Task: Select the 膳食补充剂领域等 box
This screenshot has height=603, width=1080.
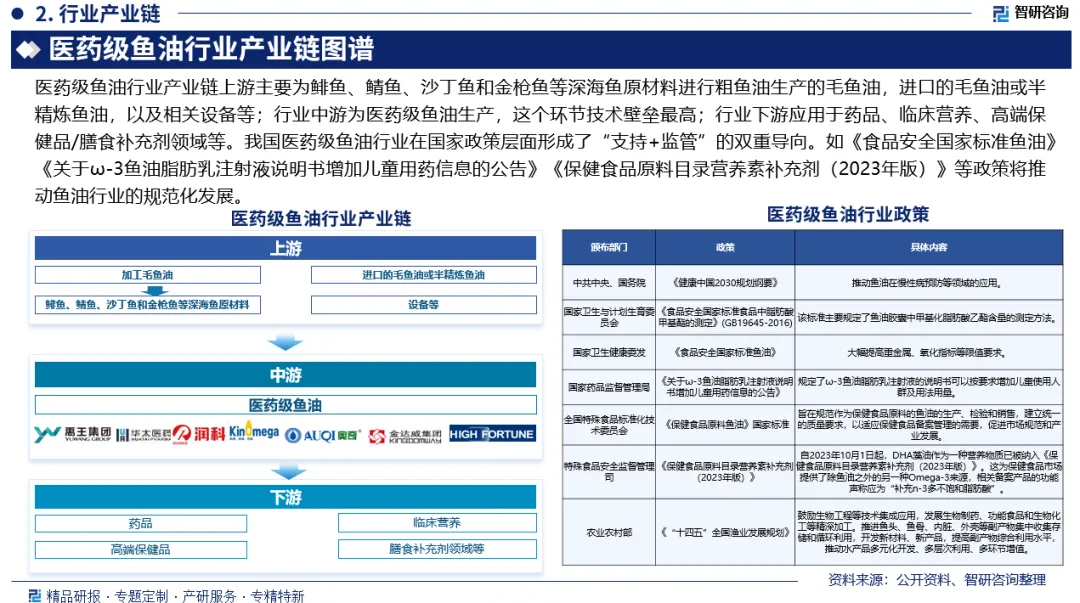Action: point(437,549)
